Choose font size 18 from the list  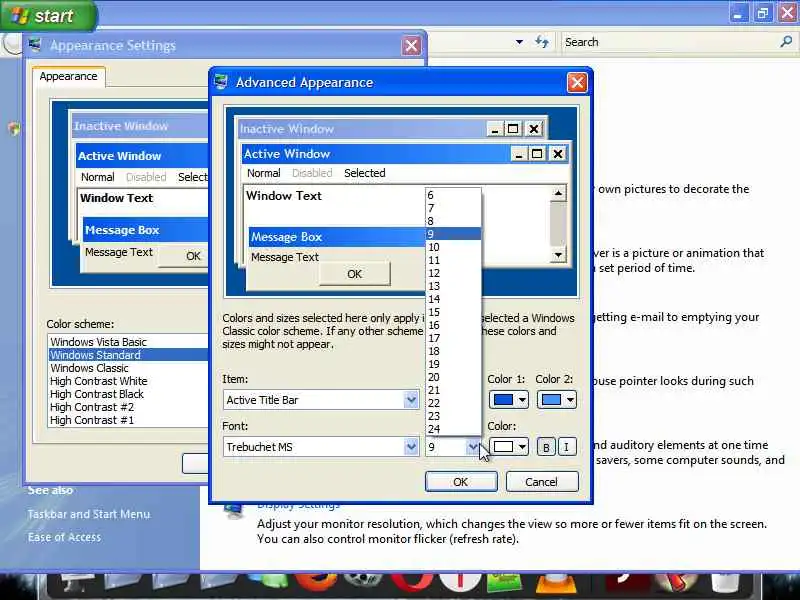point(453,351)
